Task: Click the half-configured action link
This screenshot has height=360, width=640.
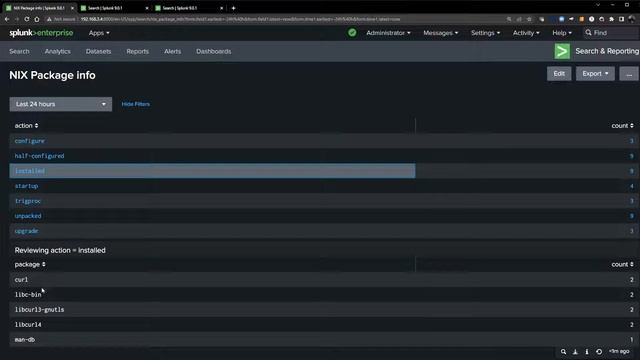Action: tap(39, 156)
